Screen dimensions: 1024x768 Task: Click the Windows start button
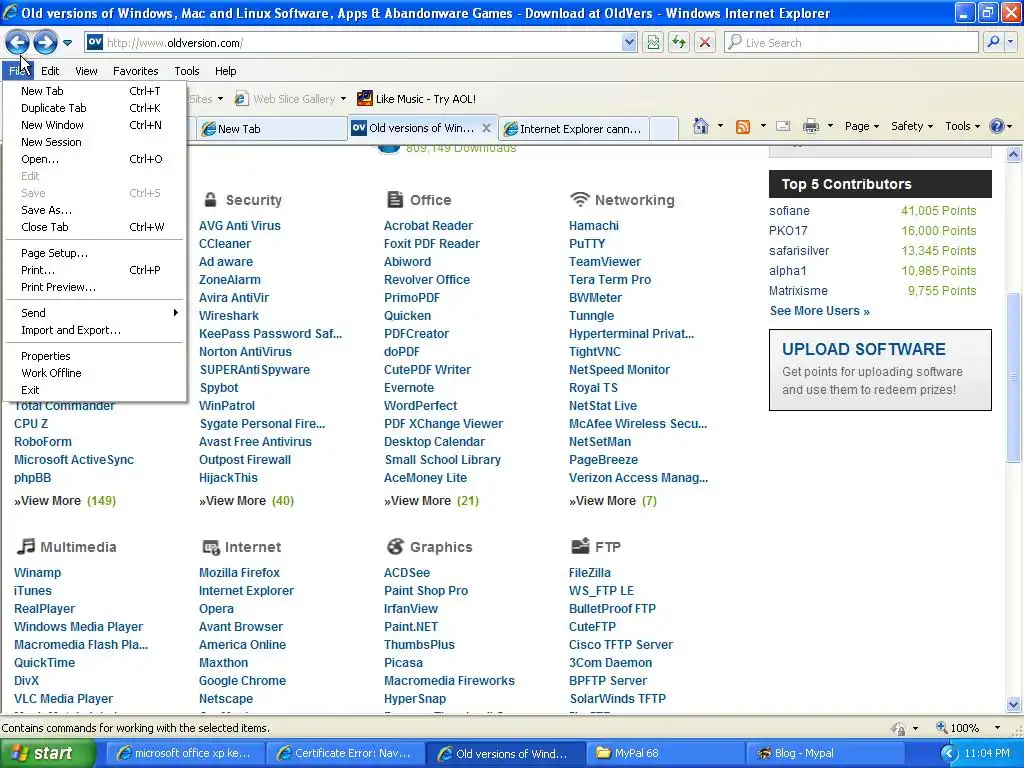point(47,753)
